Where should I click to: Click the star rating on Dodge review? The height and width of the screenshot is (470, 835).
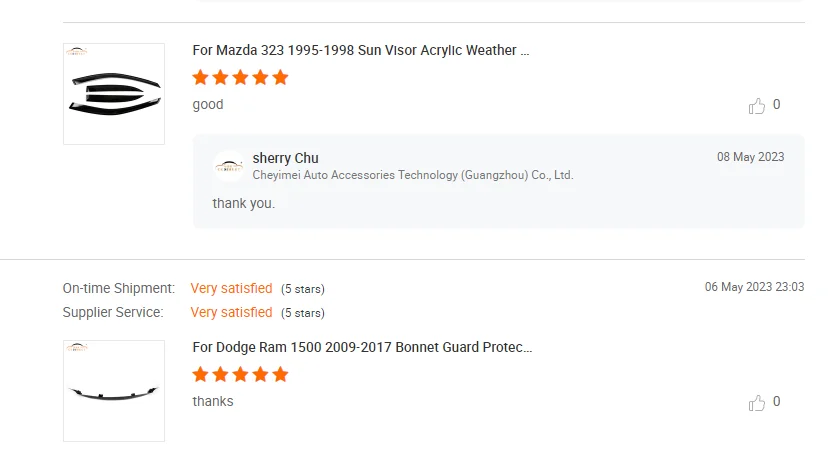click(240, 374)
